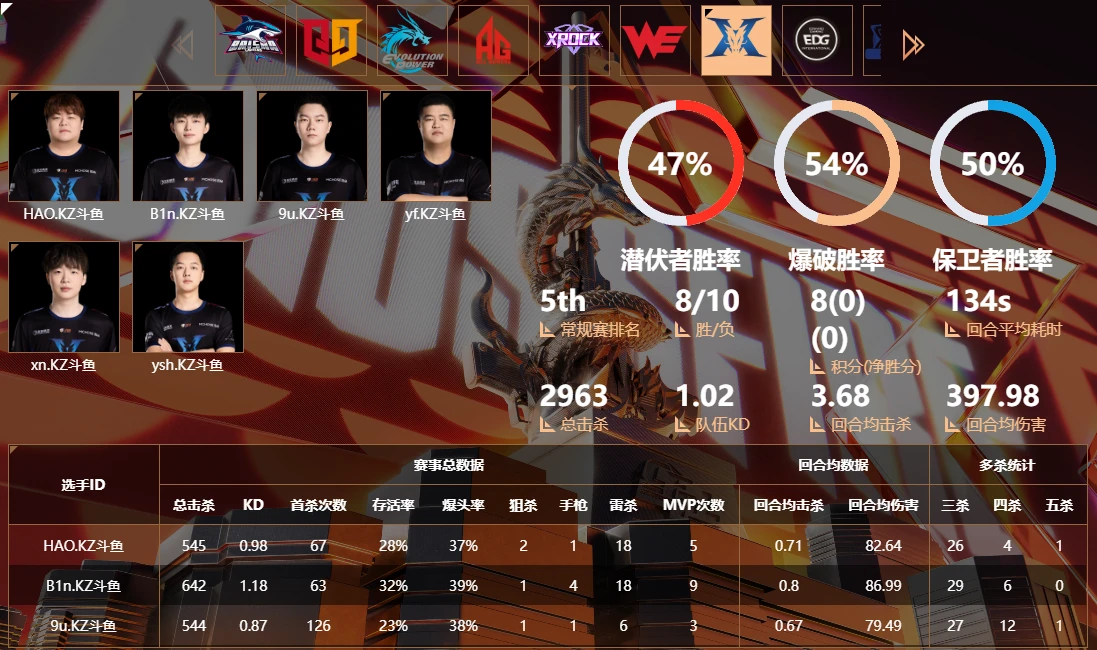
Task: Click the highlighted KZ team logo
Action: pos(736,41)
